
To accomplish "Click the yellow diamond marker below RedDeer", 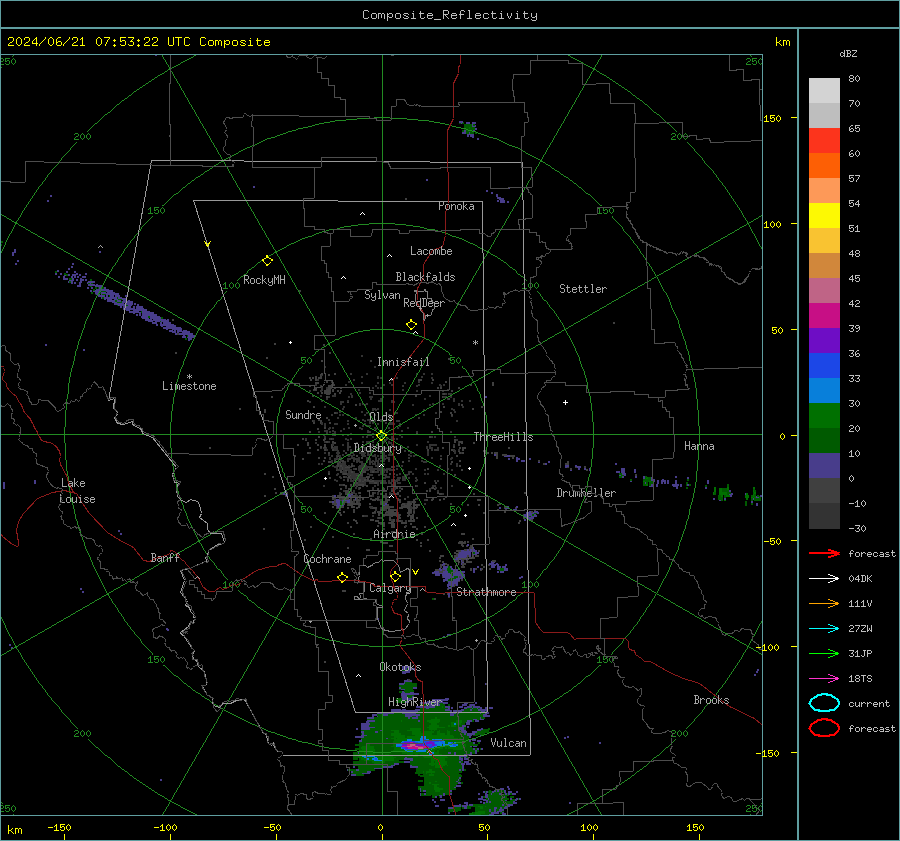I will point(411,325).
